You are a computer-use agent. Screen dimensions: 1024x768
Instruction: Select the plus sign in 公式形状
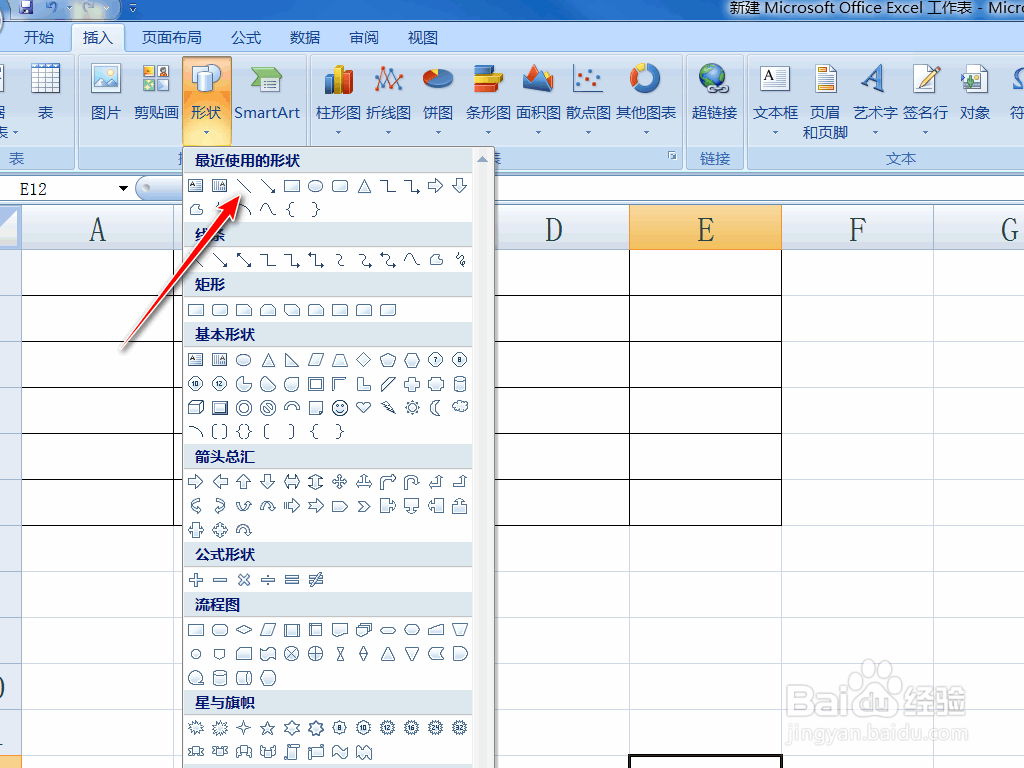point(196,580)
